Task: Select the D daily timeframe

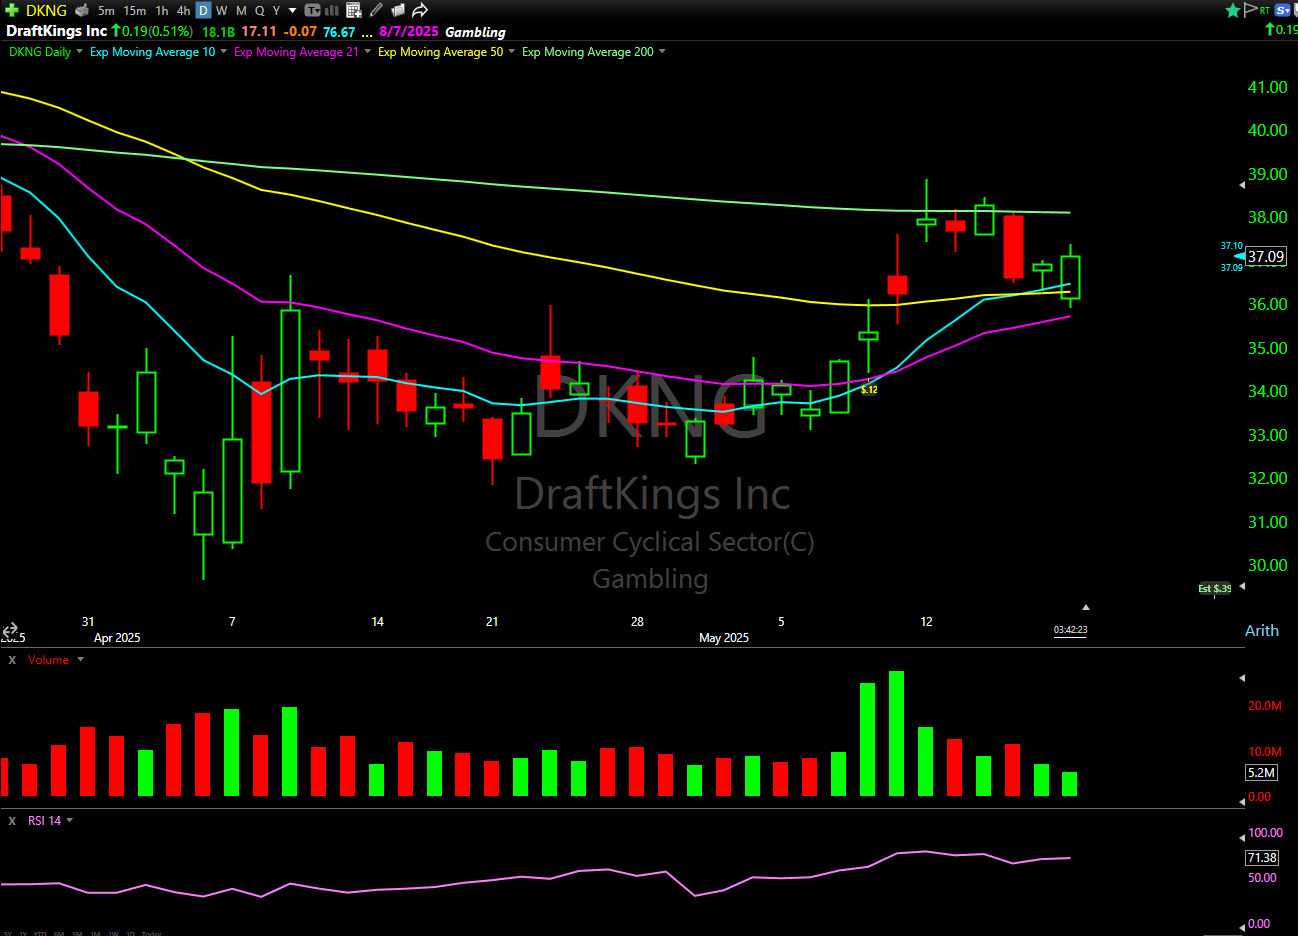Action: pyautogui.click(x=203, y=11)
